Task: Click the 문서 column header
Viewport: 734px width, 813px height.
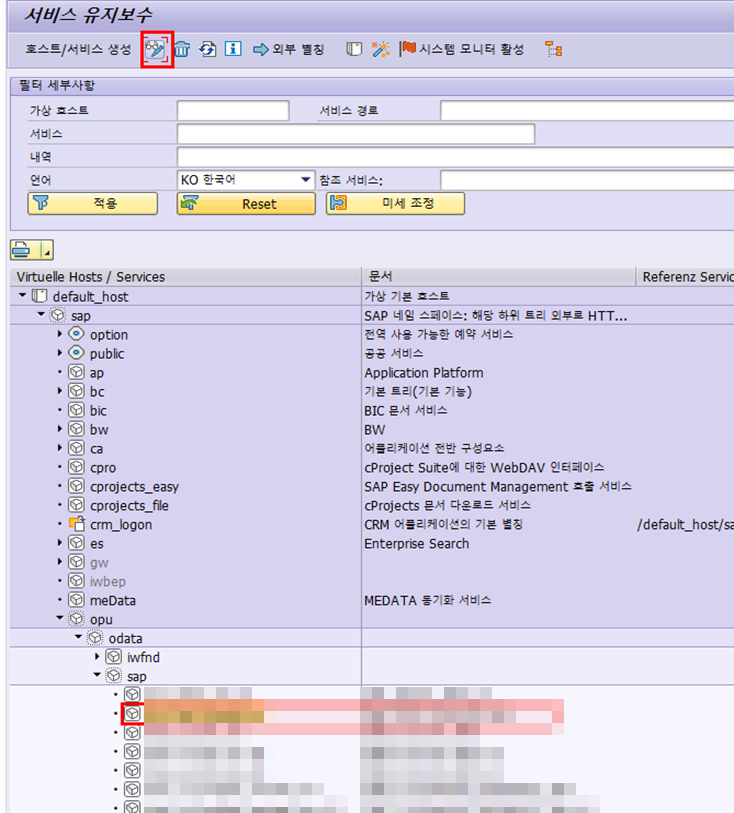Action: click(x=499, y=277)
